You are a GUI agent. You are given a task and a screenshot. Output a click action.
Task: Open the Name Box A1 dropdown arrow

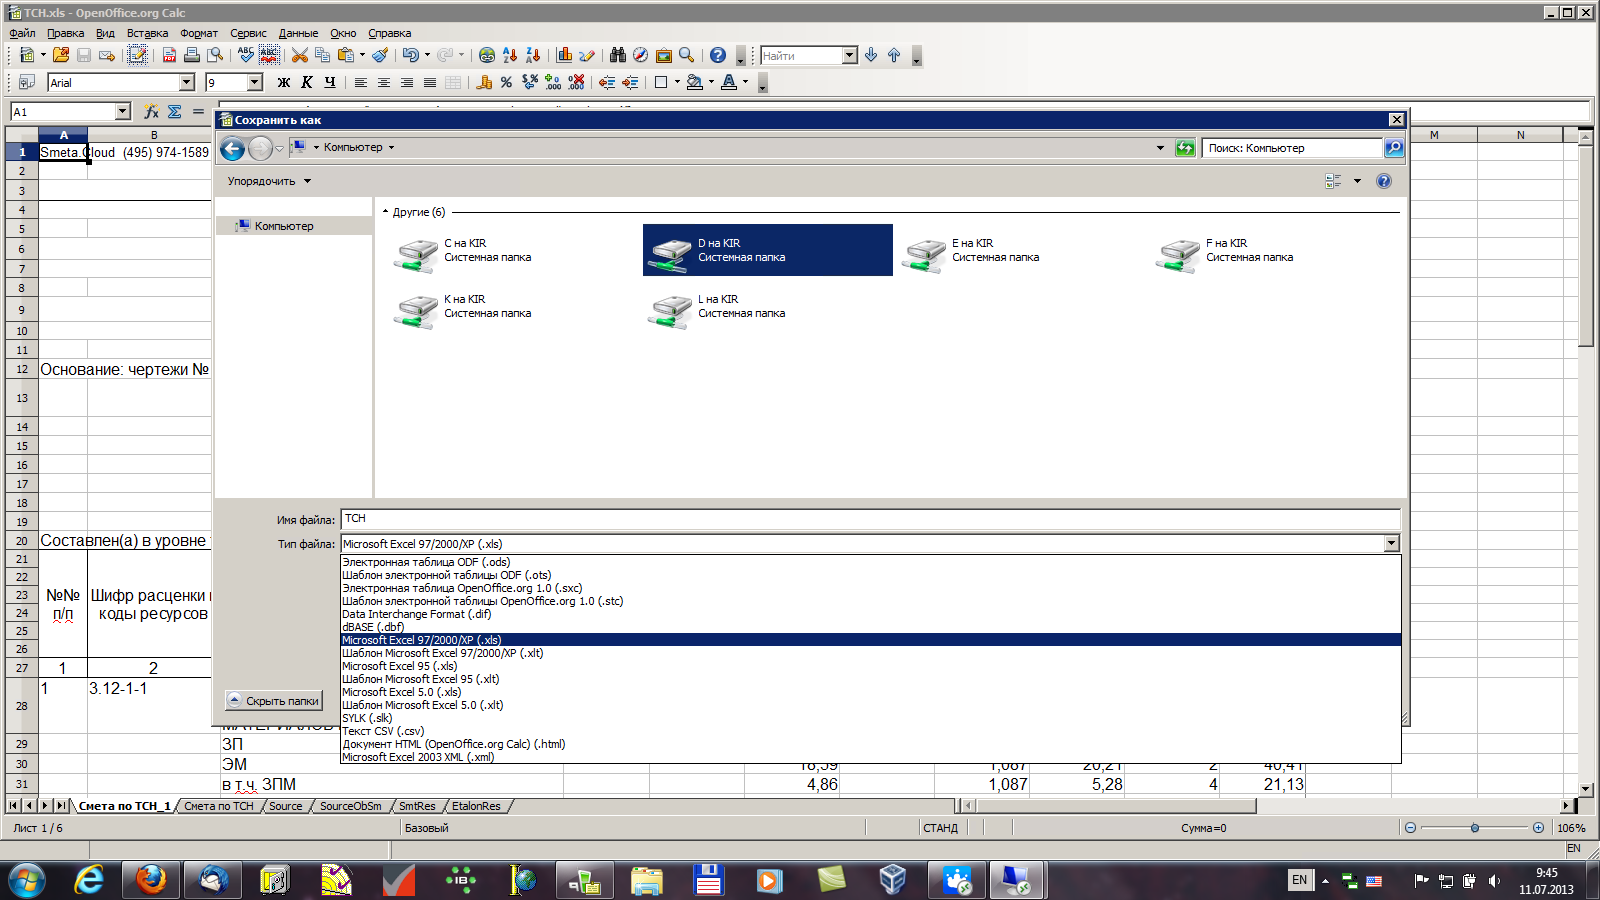123,112
